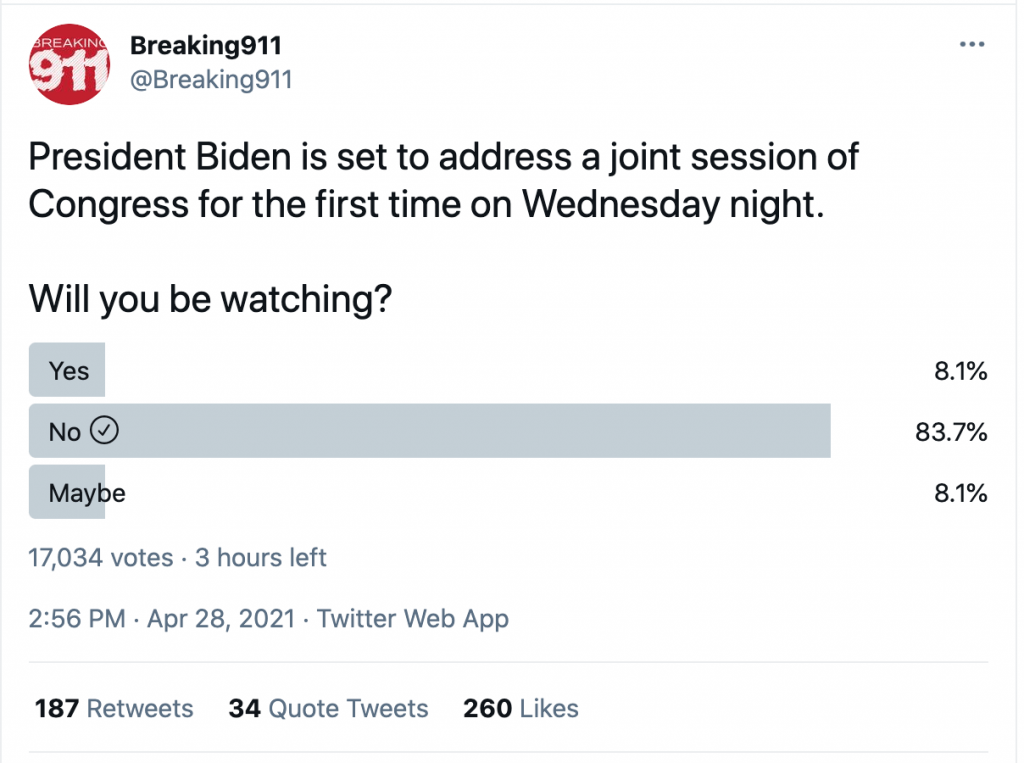Choose the Maybe poll option

pos(86,492)
